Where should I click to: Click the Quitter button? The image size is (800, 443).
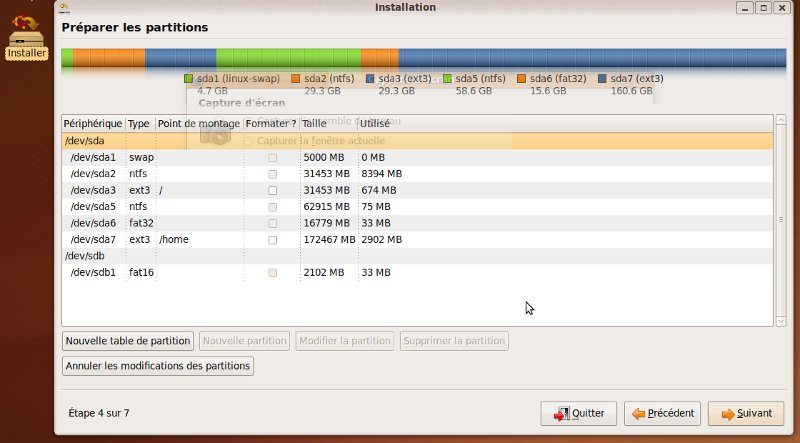click(579, 413)
